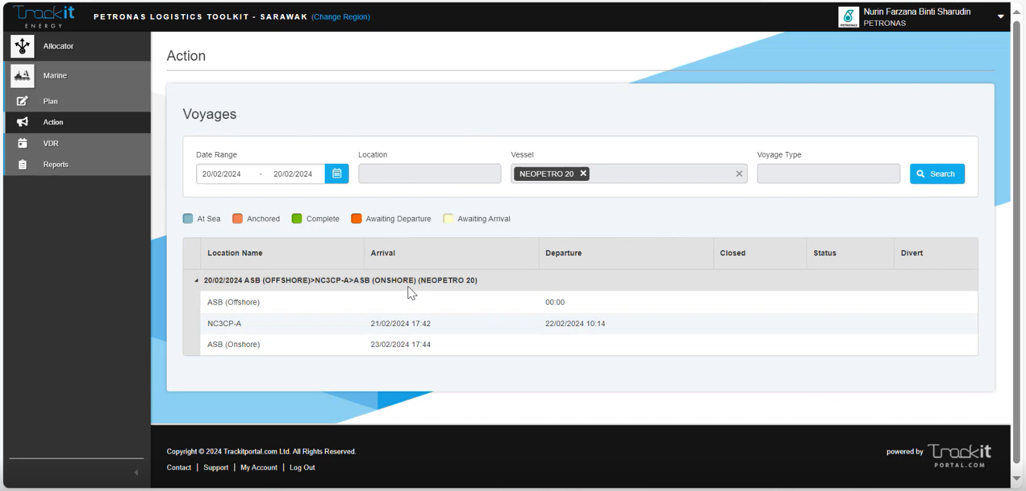Open the Vessel filter field
1026x491 pixels.
click(x=629, y=173)
